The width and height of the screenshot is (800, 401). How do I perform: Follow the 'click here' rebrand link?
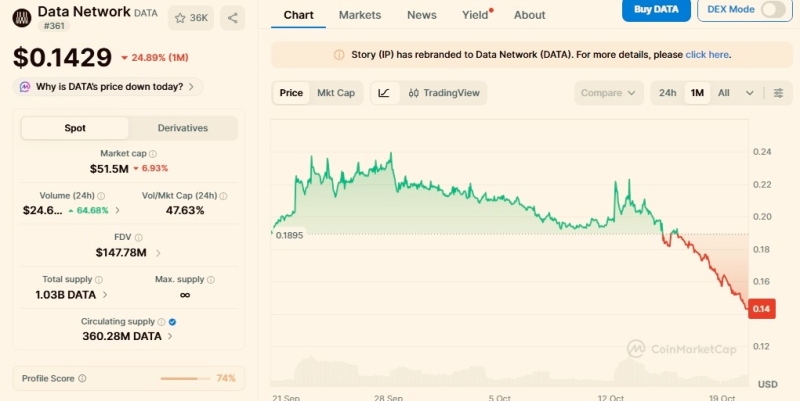click(x=707, y=55)
